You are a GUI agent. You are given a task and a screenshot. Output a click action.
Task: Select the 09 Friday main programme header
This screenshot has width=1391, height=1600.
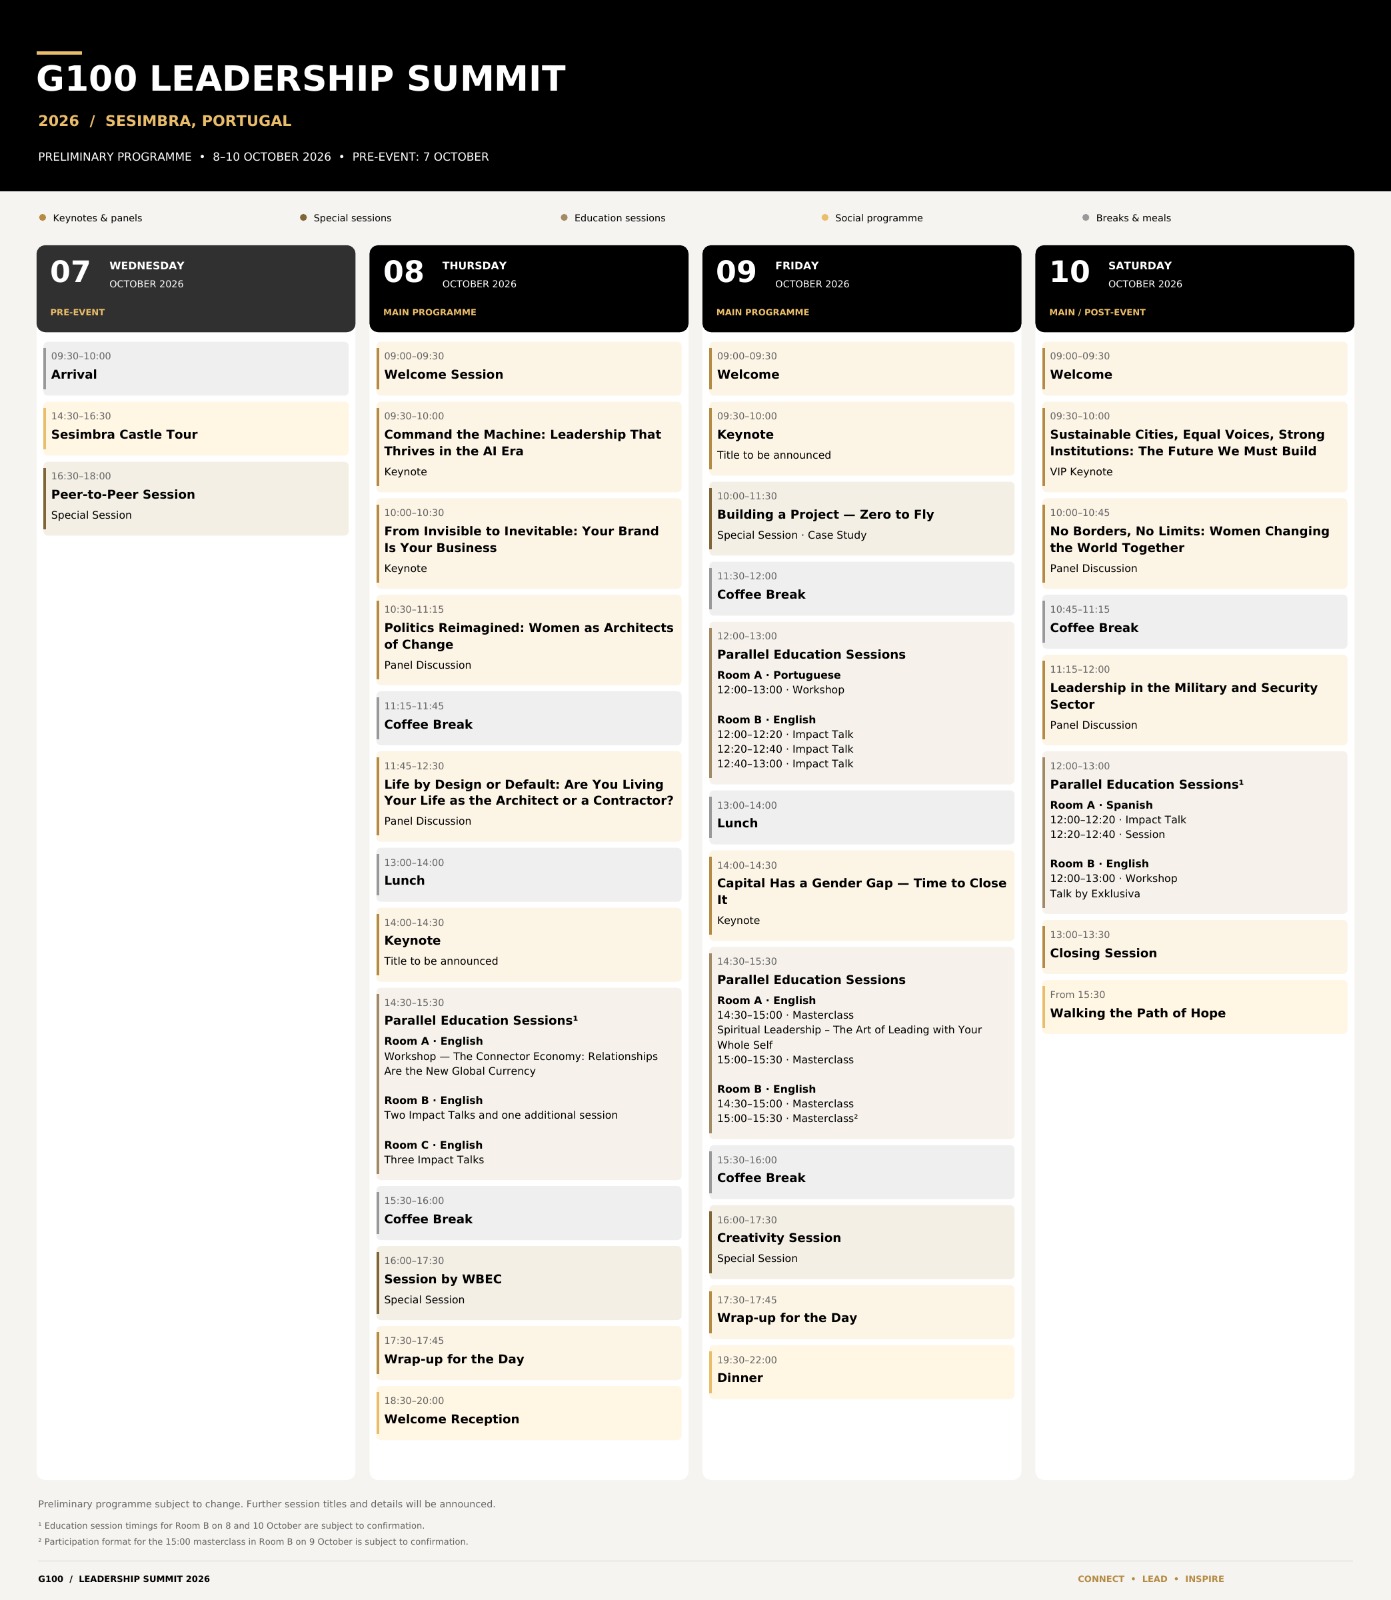(862, 288)
